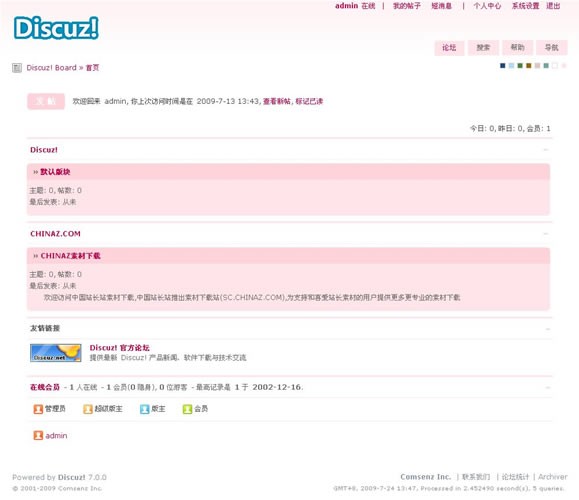Click the Comsenz Inc. footer link

(426, 477)
